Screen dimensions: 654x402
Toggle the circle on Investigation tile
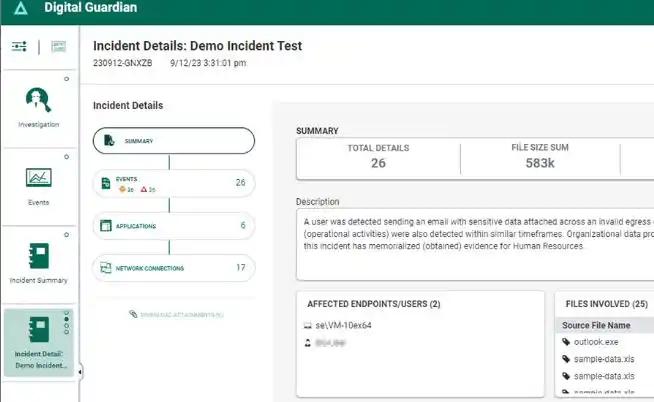(x=66, y=79)
